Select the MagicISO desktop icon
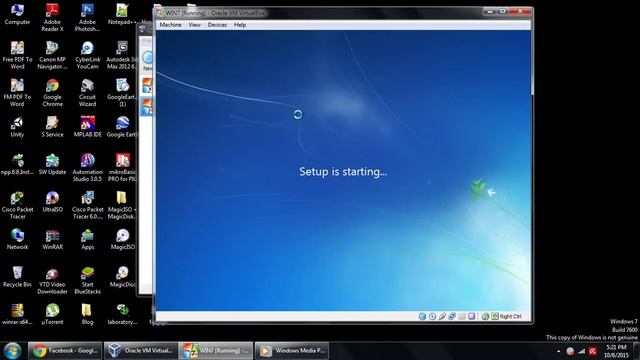 click(x=122, y=240)
